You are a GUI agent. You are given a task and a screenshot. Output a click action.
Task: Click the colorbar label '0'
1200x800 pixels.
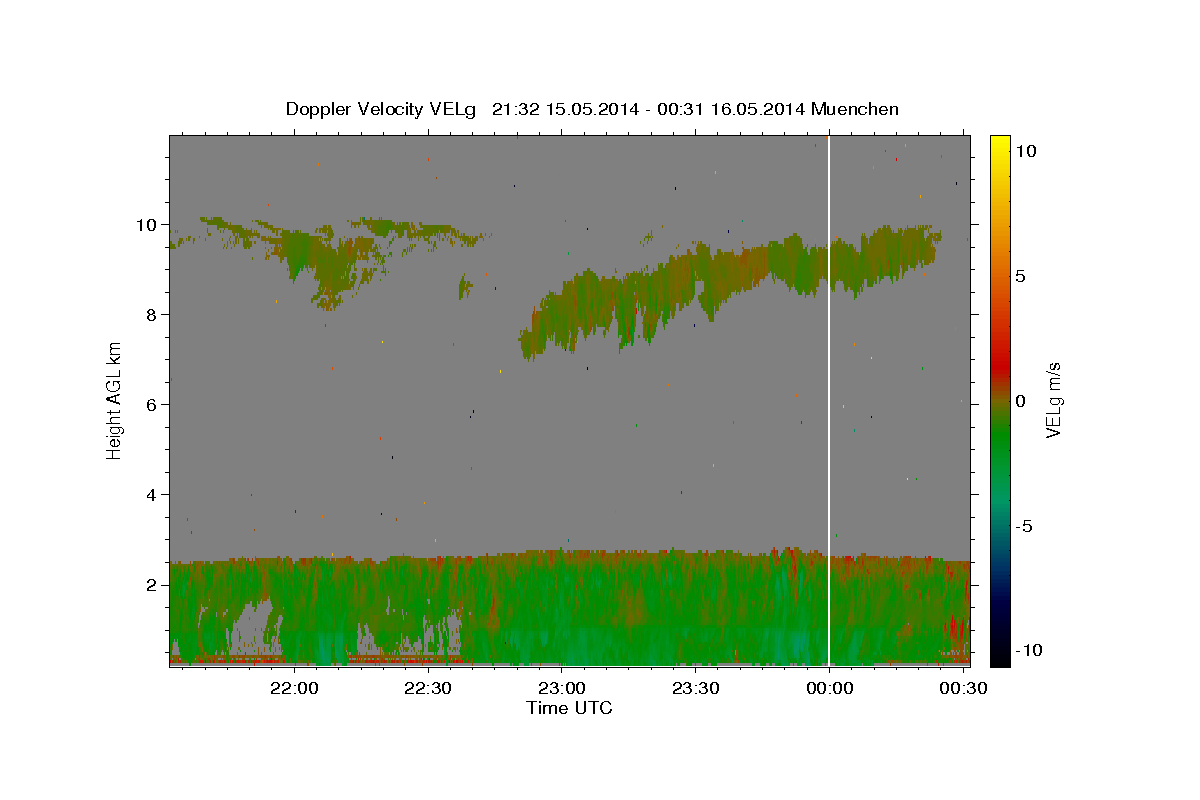tap(1020, 401)
